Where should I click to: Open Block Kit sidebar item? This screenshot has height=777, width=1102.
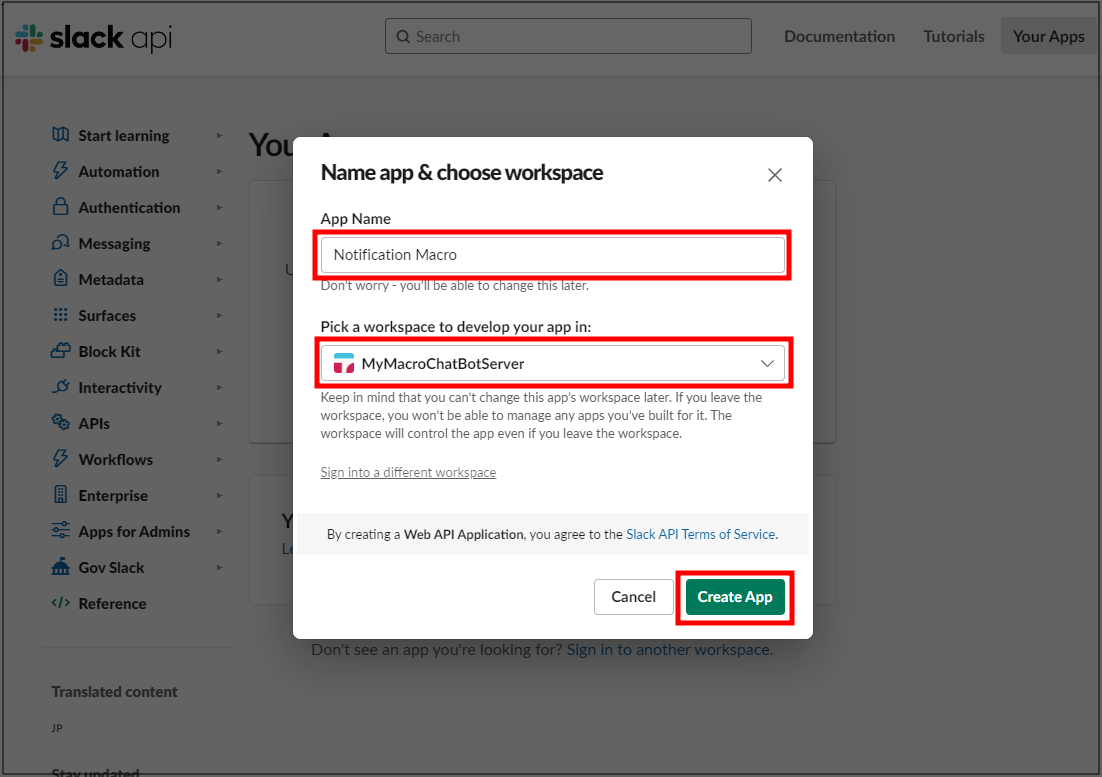pos(110,351)
